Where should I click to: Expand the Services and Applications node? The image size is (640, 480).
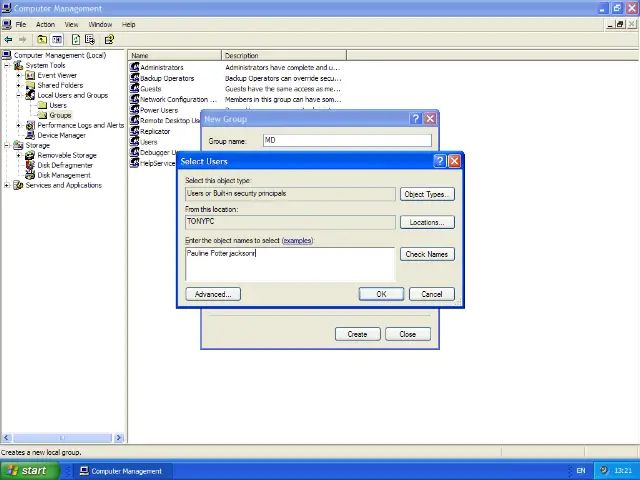7,185
